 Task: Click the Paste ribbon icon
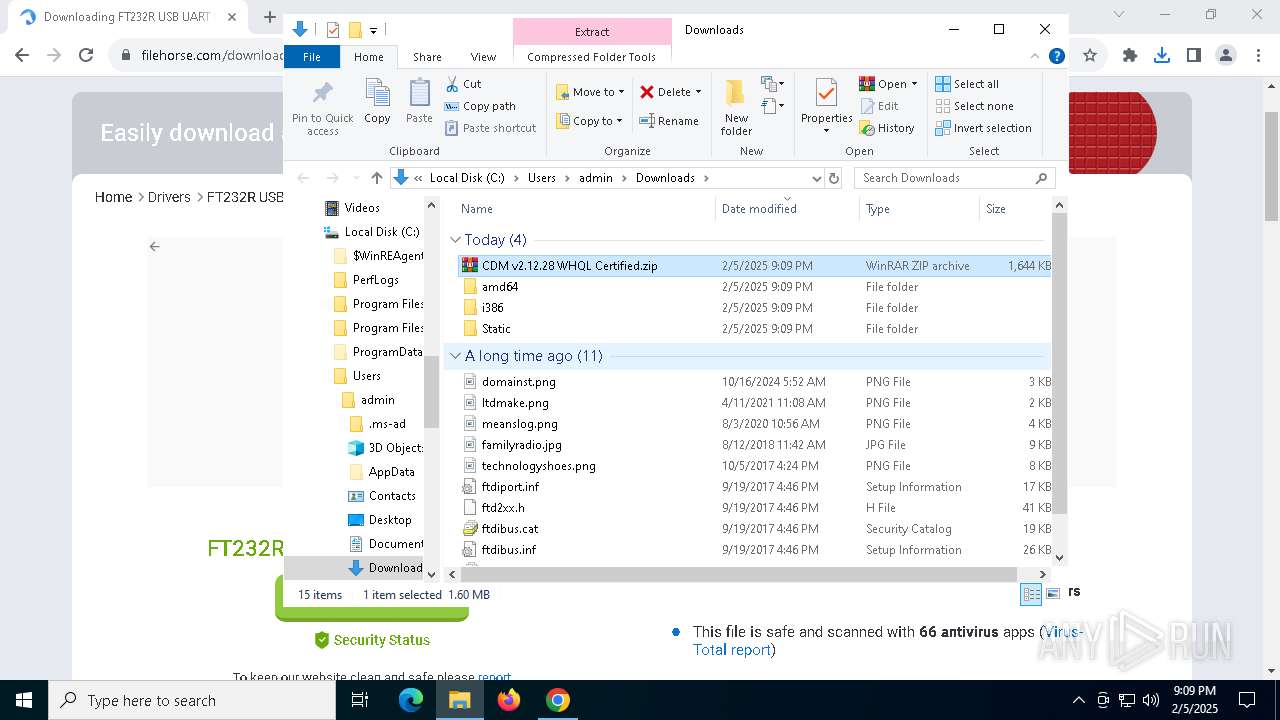click(419, 101)
